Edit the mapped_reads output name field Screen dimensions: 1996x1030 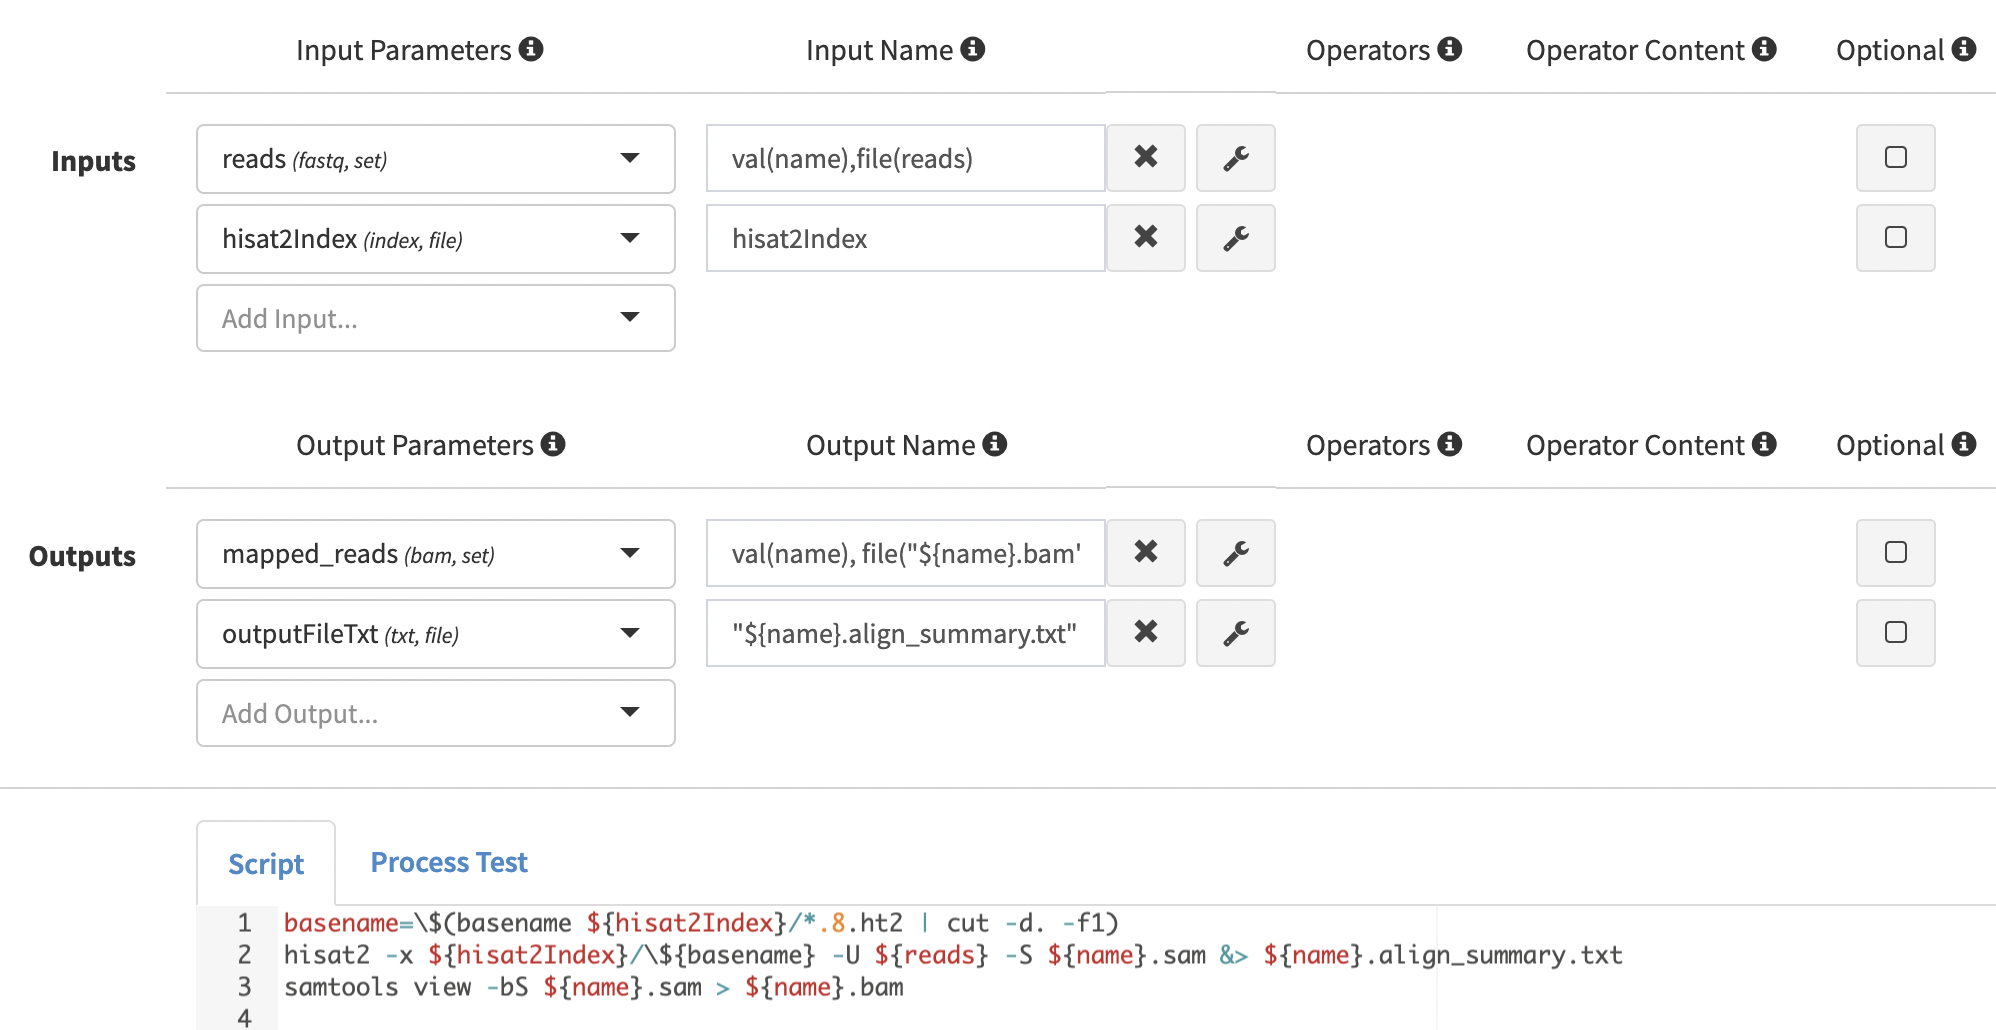coord(906,553)
